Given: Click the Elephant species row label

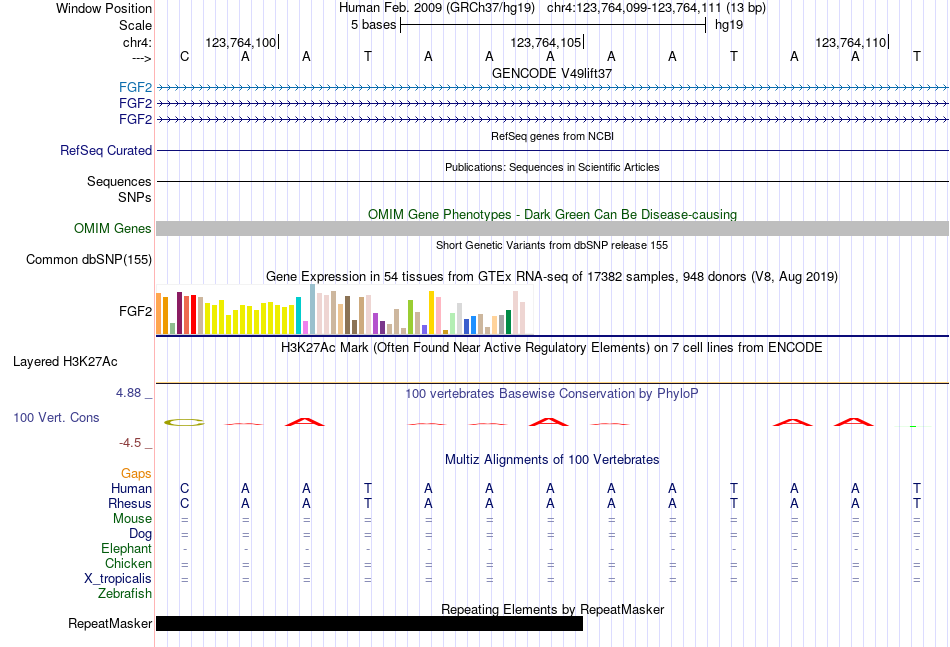Looking at the screenshot, I should (x=127, y=548).
